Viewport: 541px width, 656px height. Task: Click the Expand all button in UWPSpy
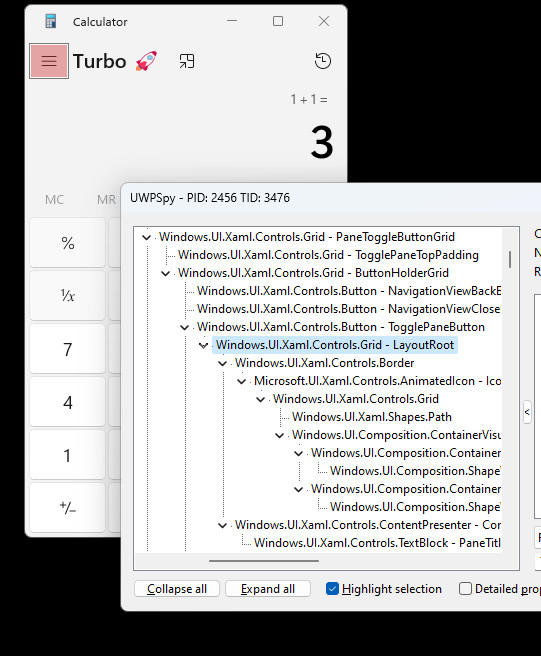coord(268,589)
